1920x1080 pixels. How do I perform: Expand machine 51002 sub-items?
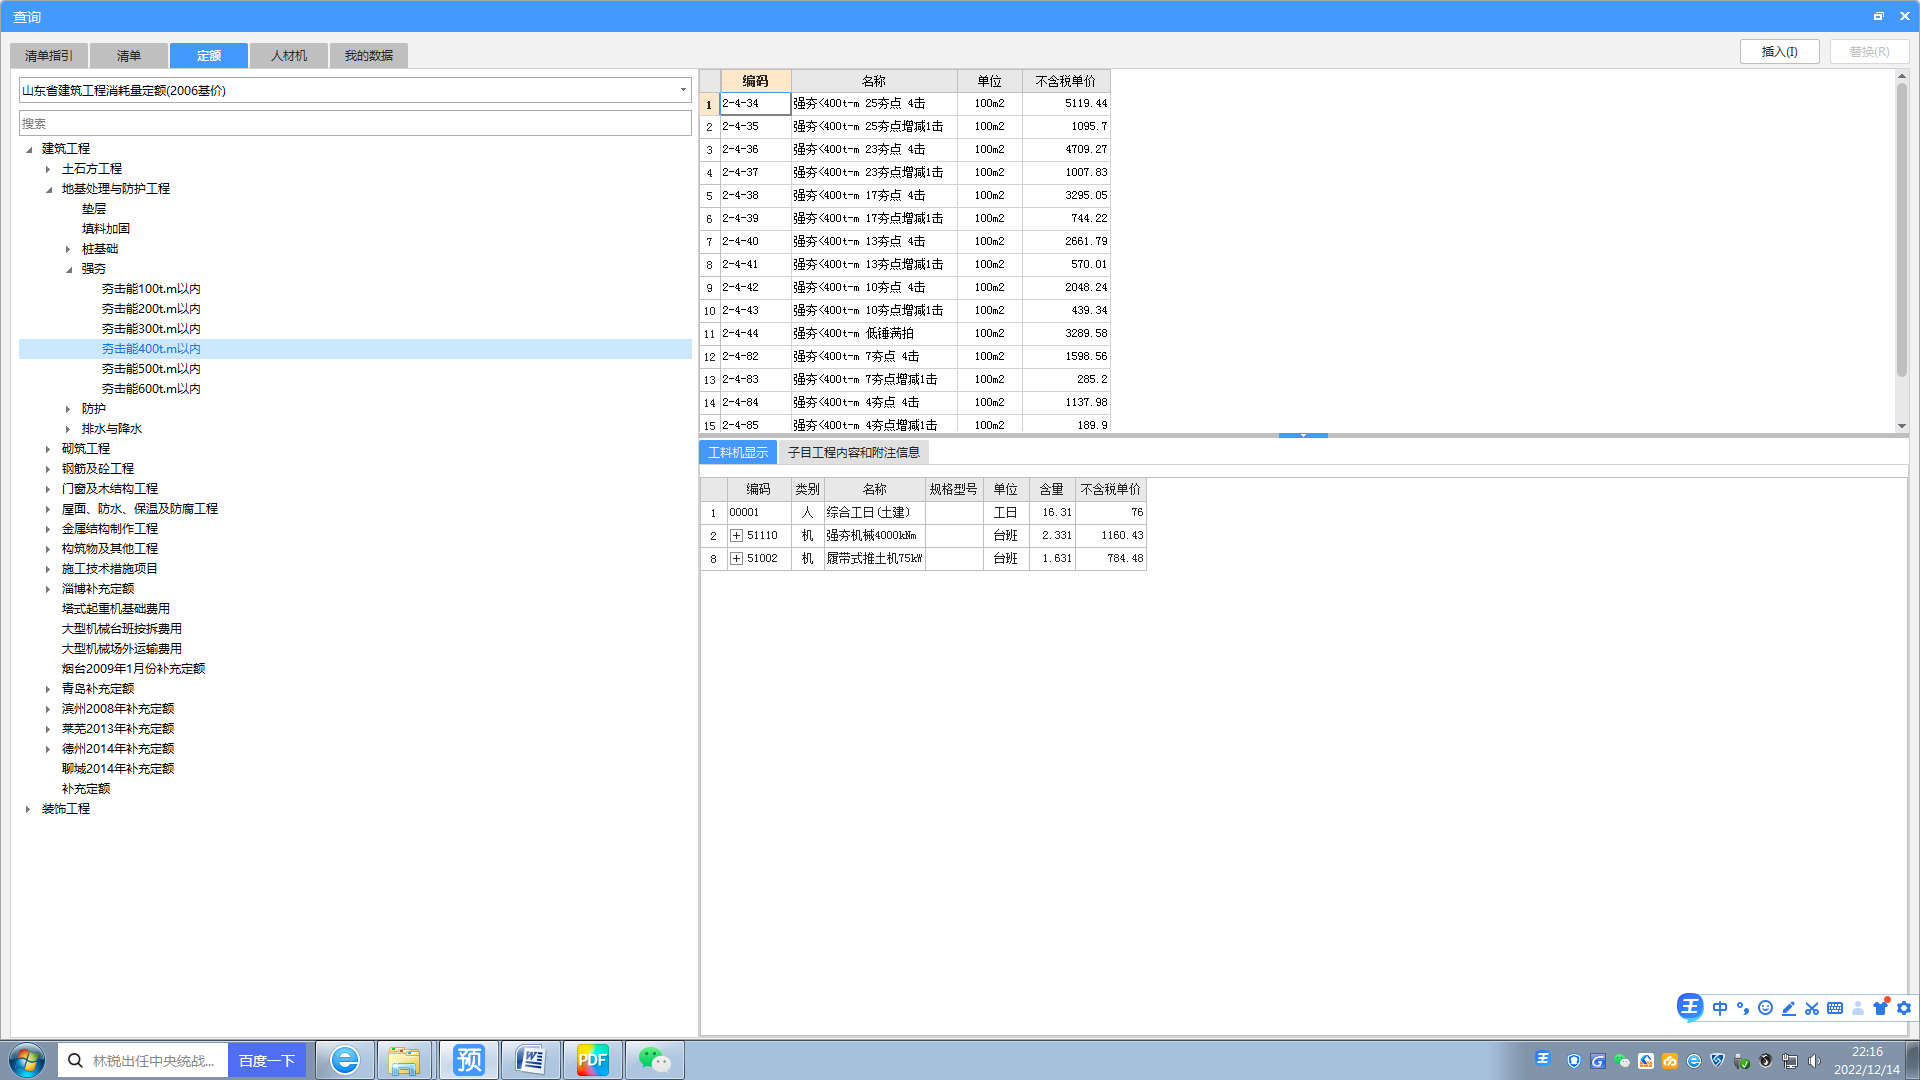point(737,559)
